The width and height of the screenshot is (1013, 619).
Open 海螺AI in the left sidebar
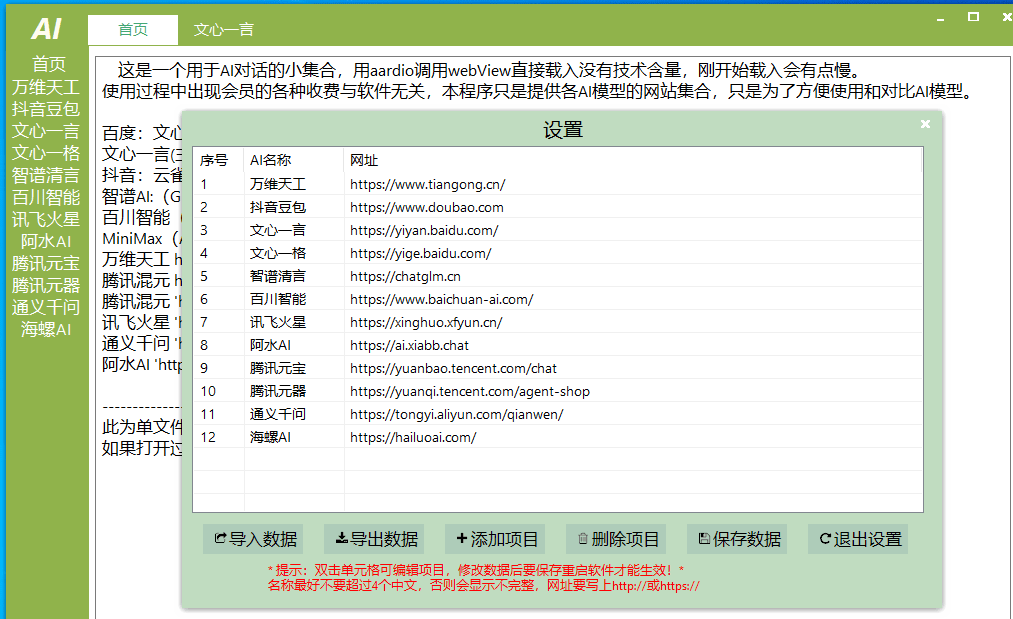coord(46,329)
